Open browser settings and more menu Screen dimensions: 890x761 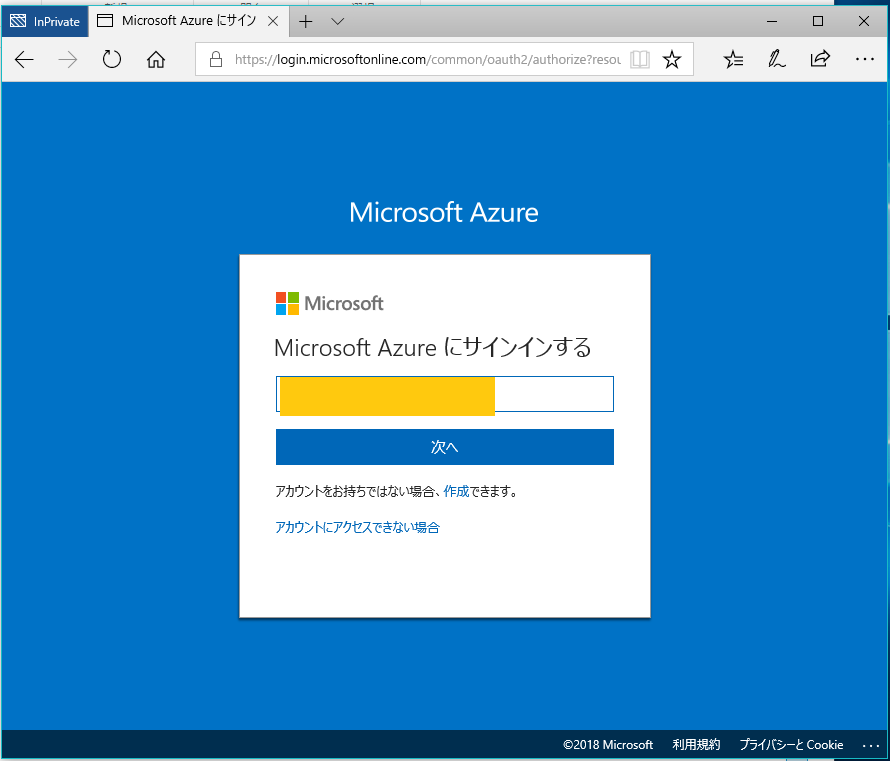864,59
